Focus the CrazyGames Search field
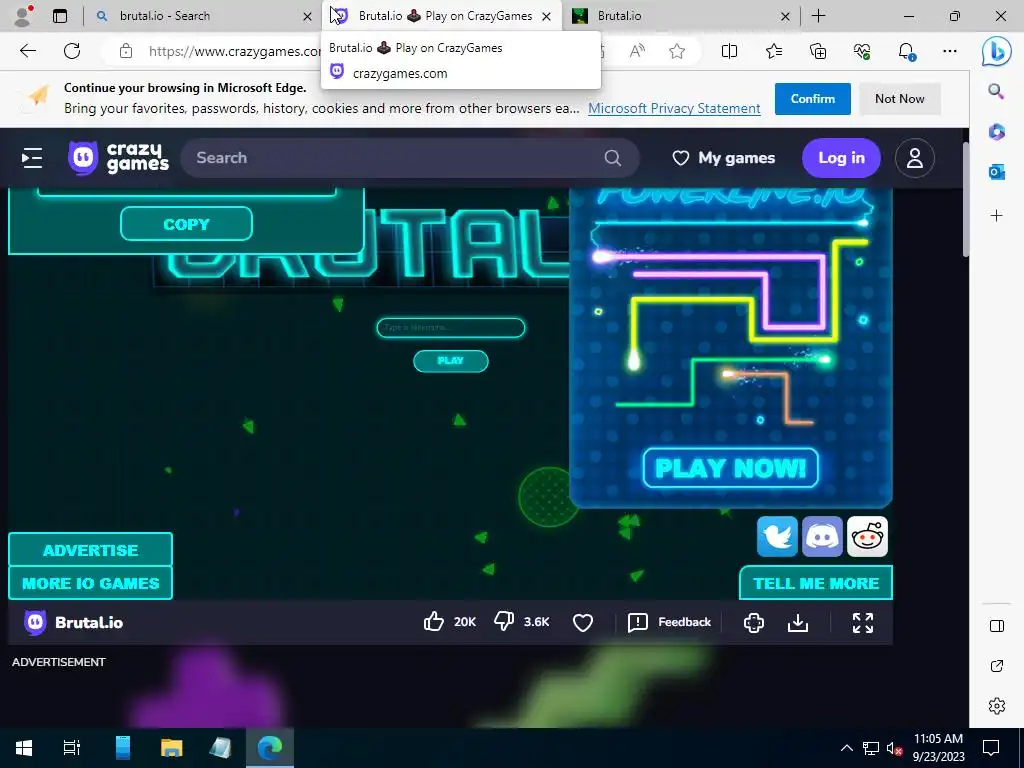Viewport: 1024px width, 768px height. [409, 157]
